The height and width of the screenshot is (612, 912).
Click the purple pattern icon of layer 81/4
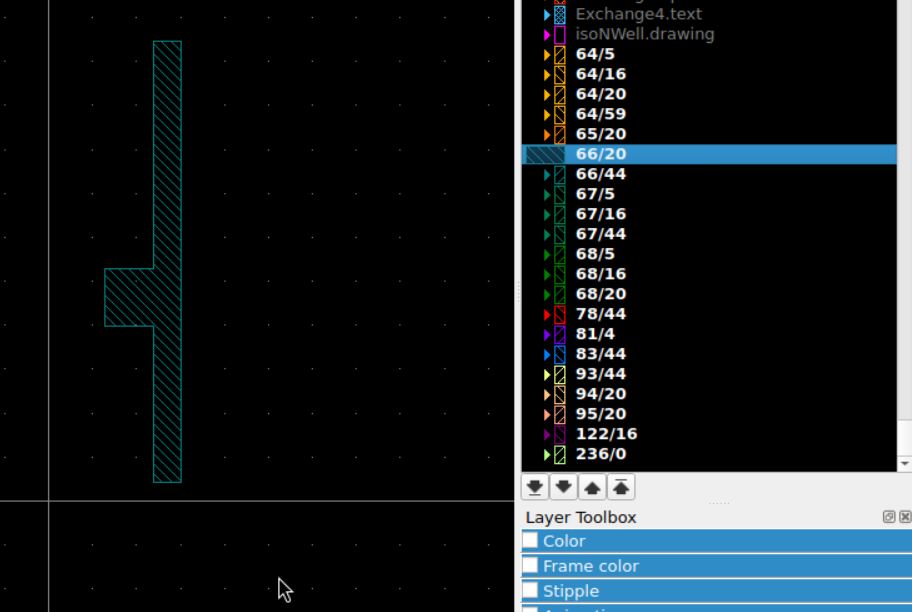(x=559, y=334)
